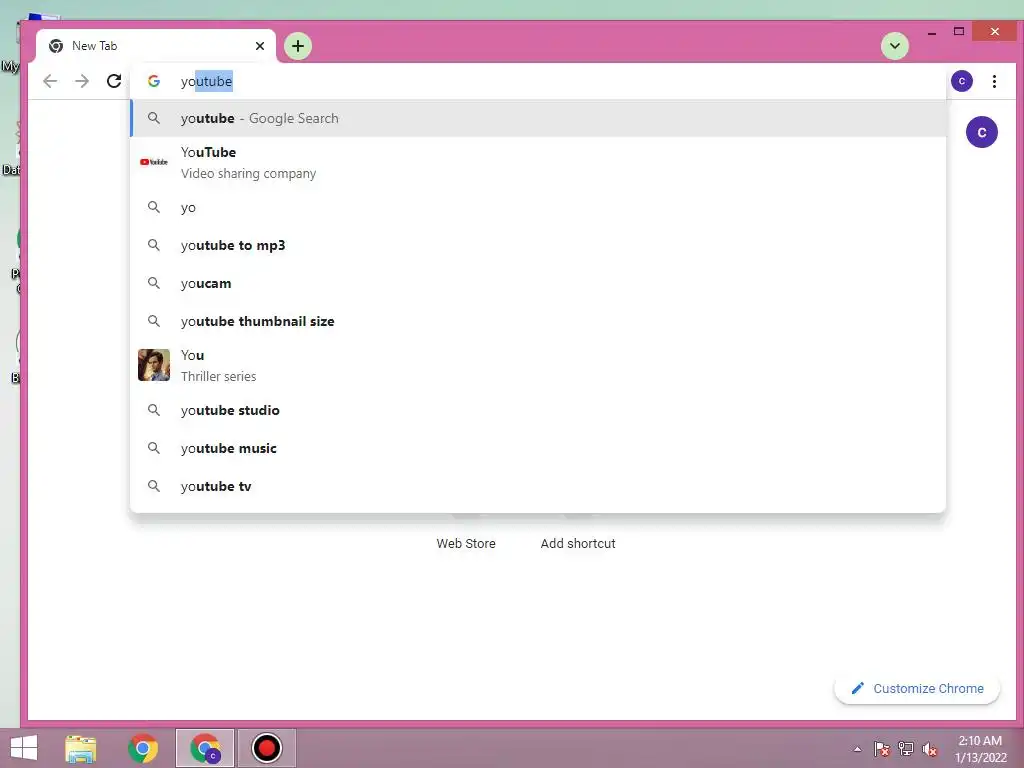
Task: Select 'youtube music' suggestion
Action: click(x=537, y=448)
